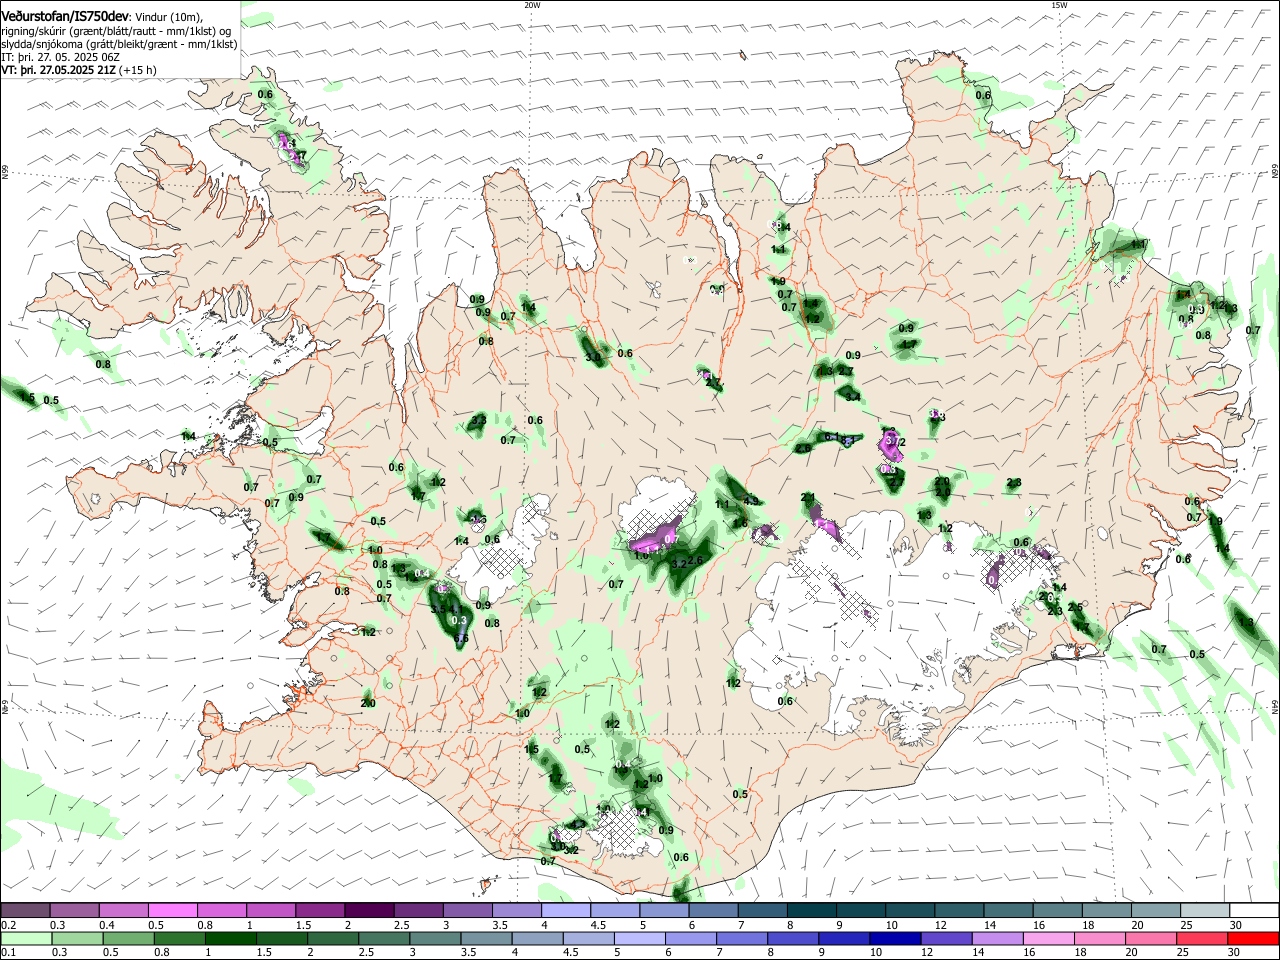The image size is (1280, 960).
Task: Pick the top-row swatch starting at 0.2
Action: click(25, 909)
